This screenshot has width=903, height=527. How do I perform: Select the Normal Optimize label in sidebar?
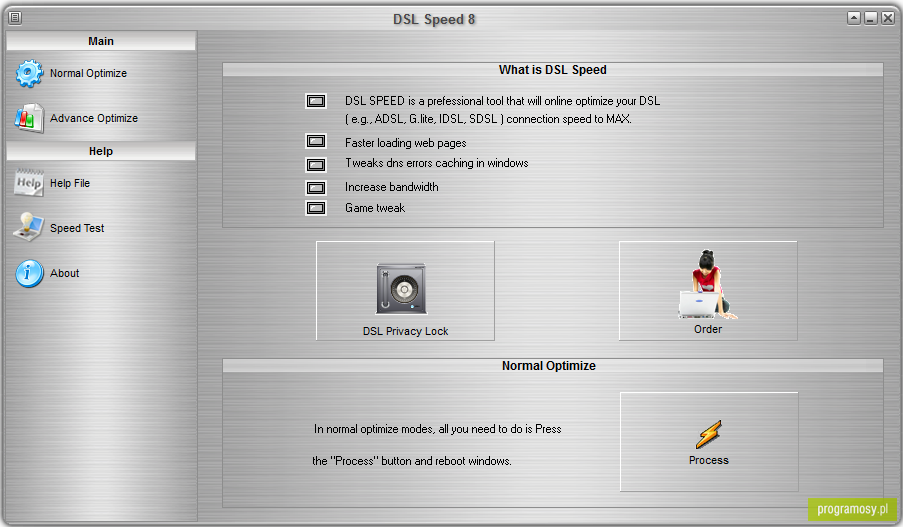88,73
